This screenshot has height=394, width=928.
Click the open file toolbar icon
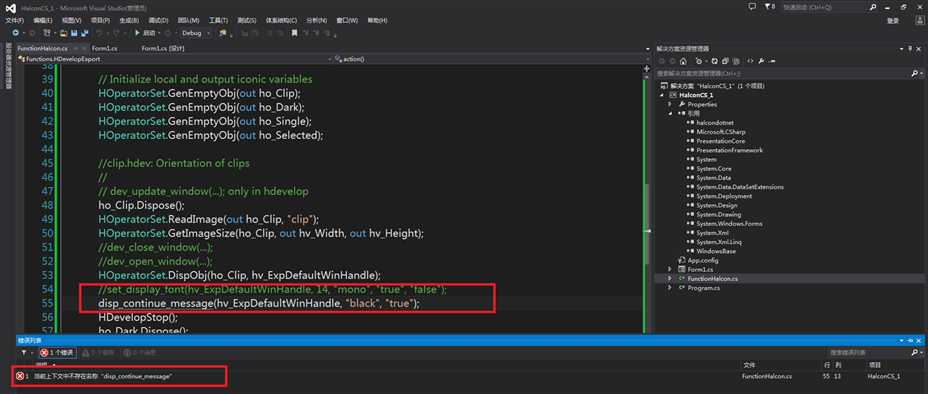[x=63, y=33]
